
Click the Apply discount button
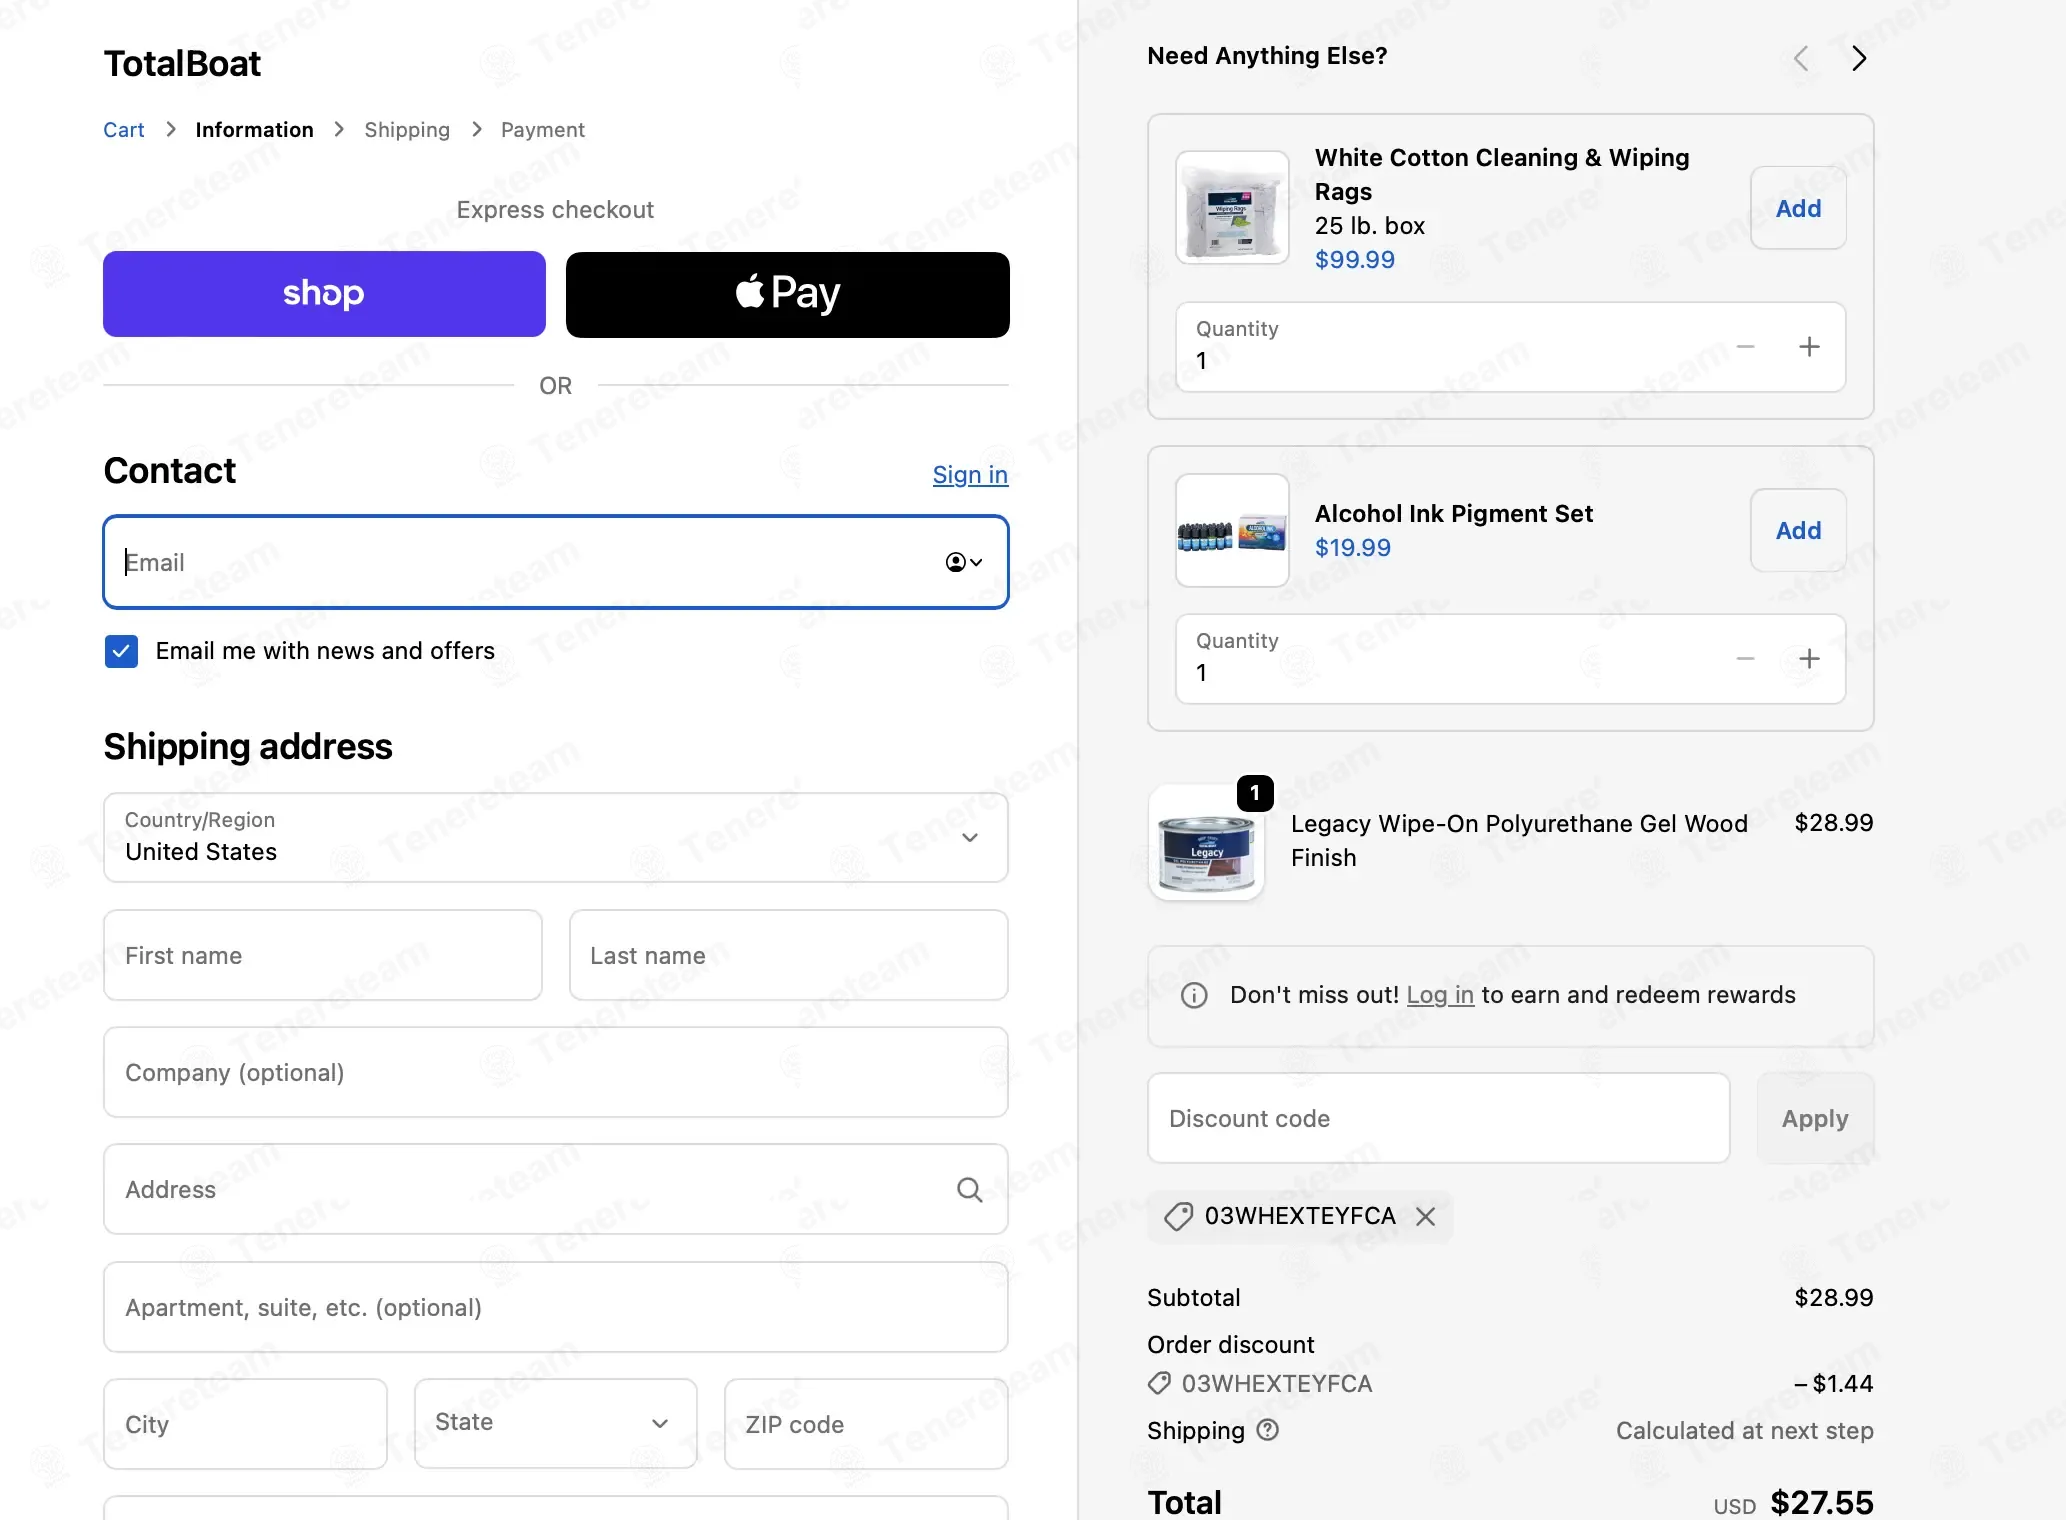point(1815,1118)
